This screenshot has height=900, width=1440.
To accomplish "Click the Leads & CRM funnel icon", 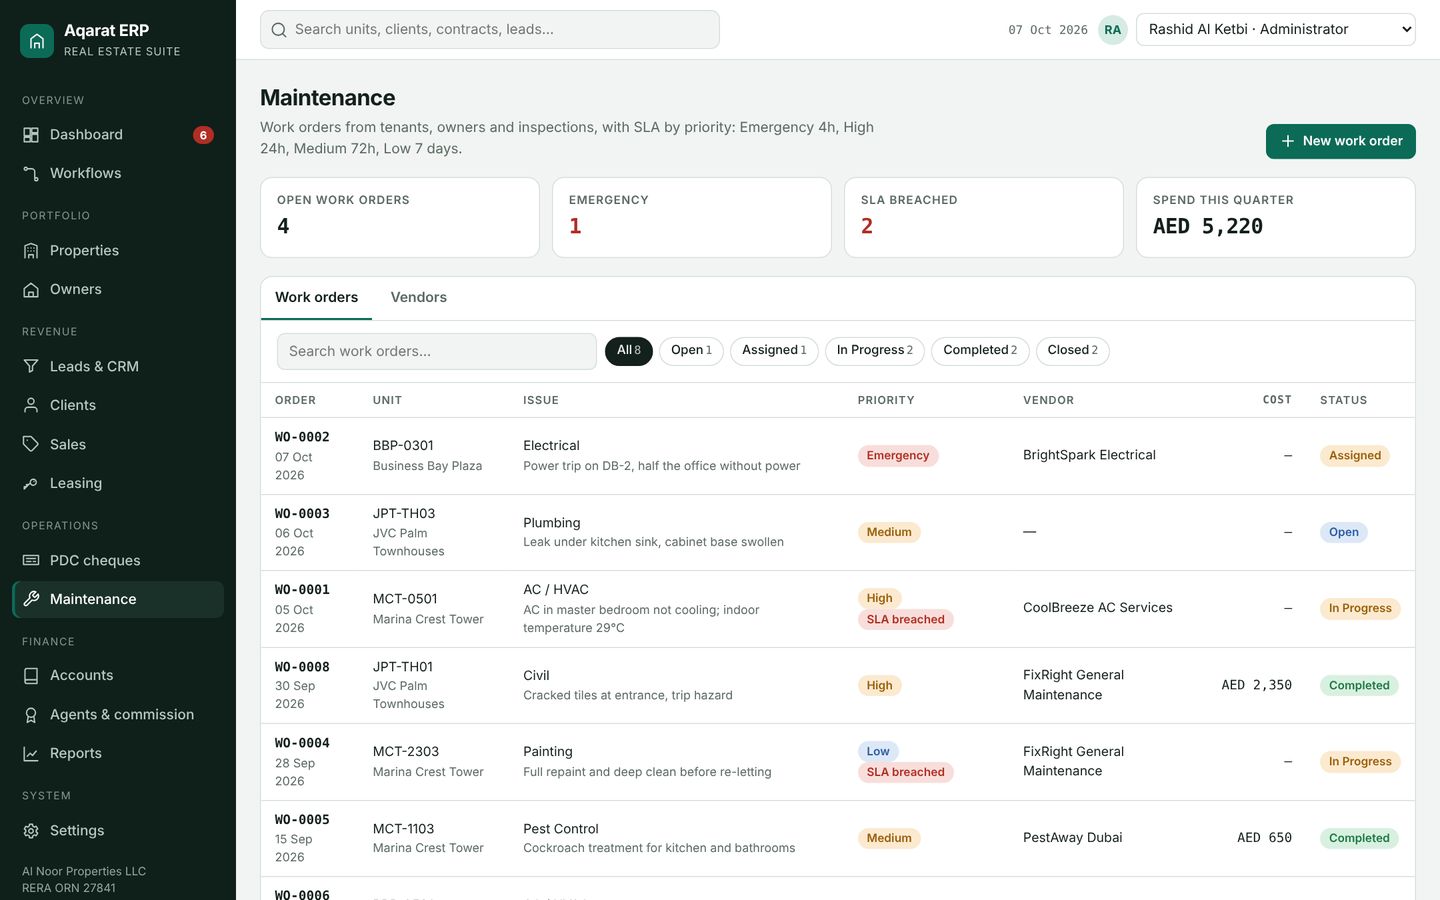I will click(31, 367).
